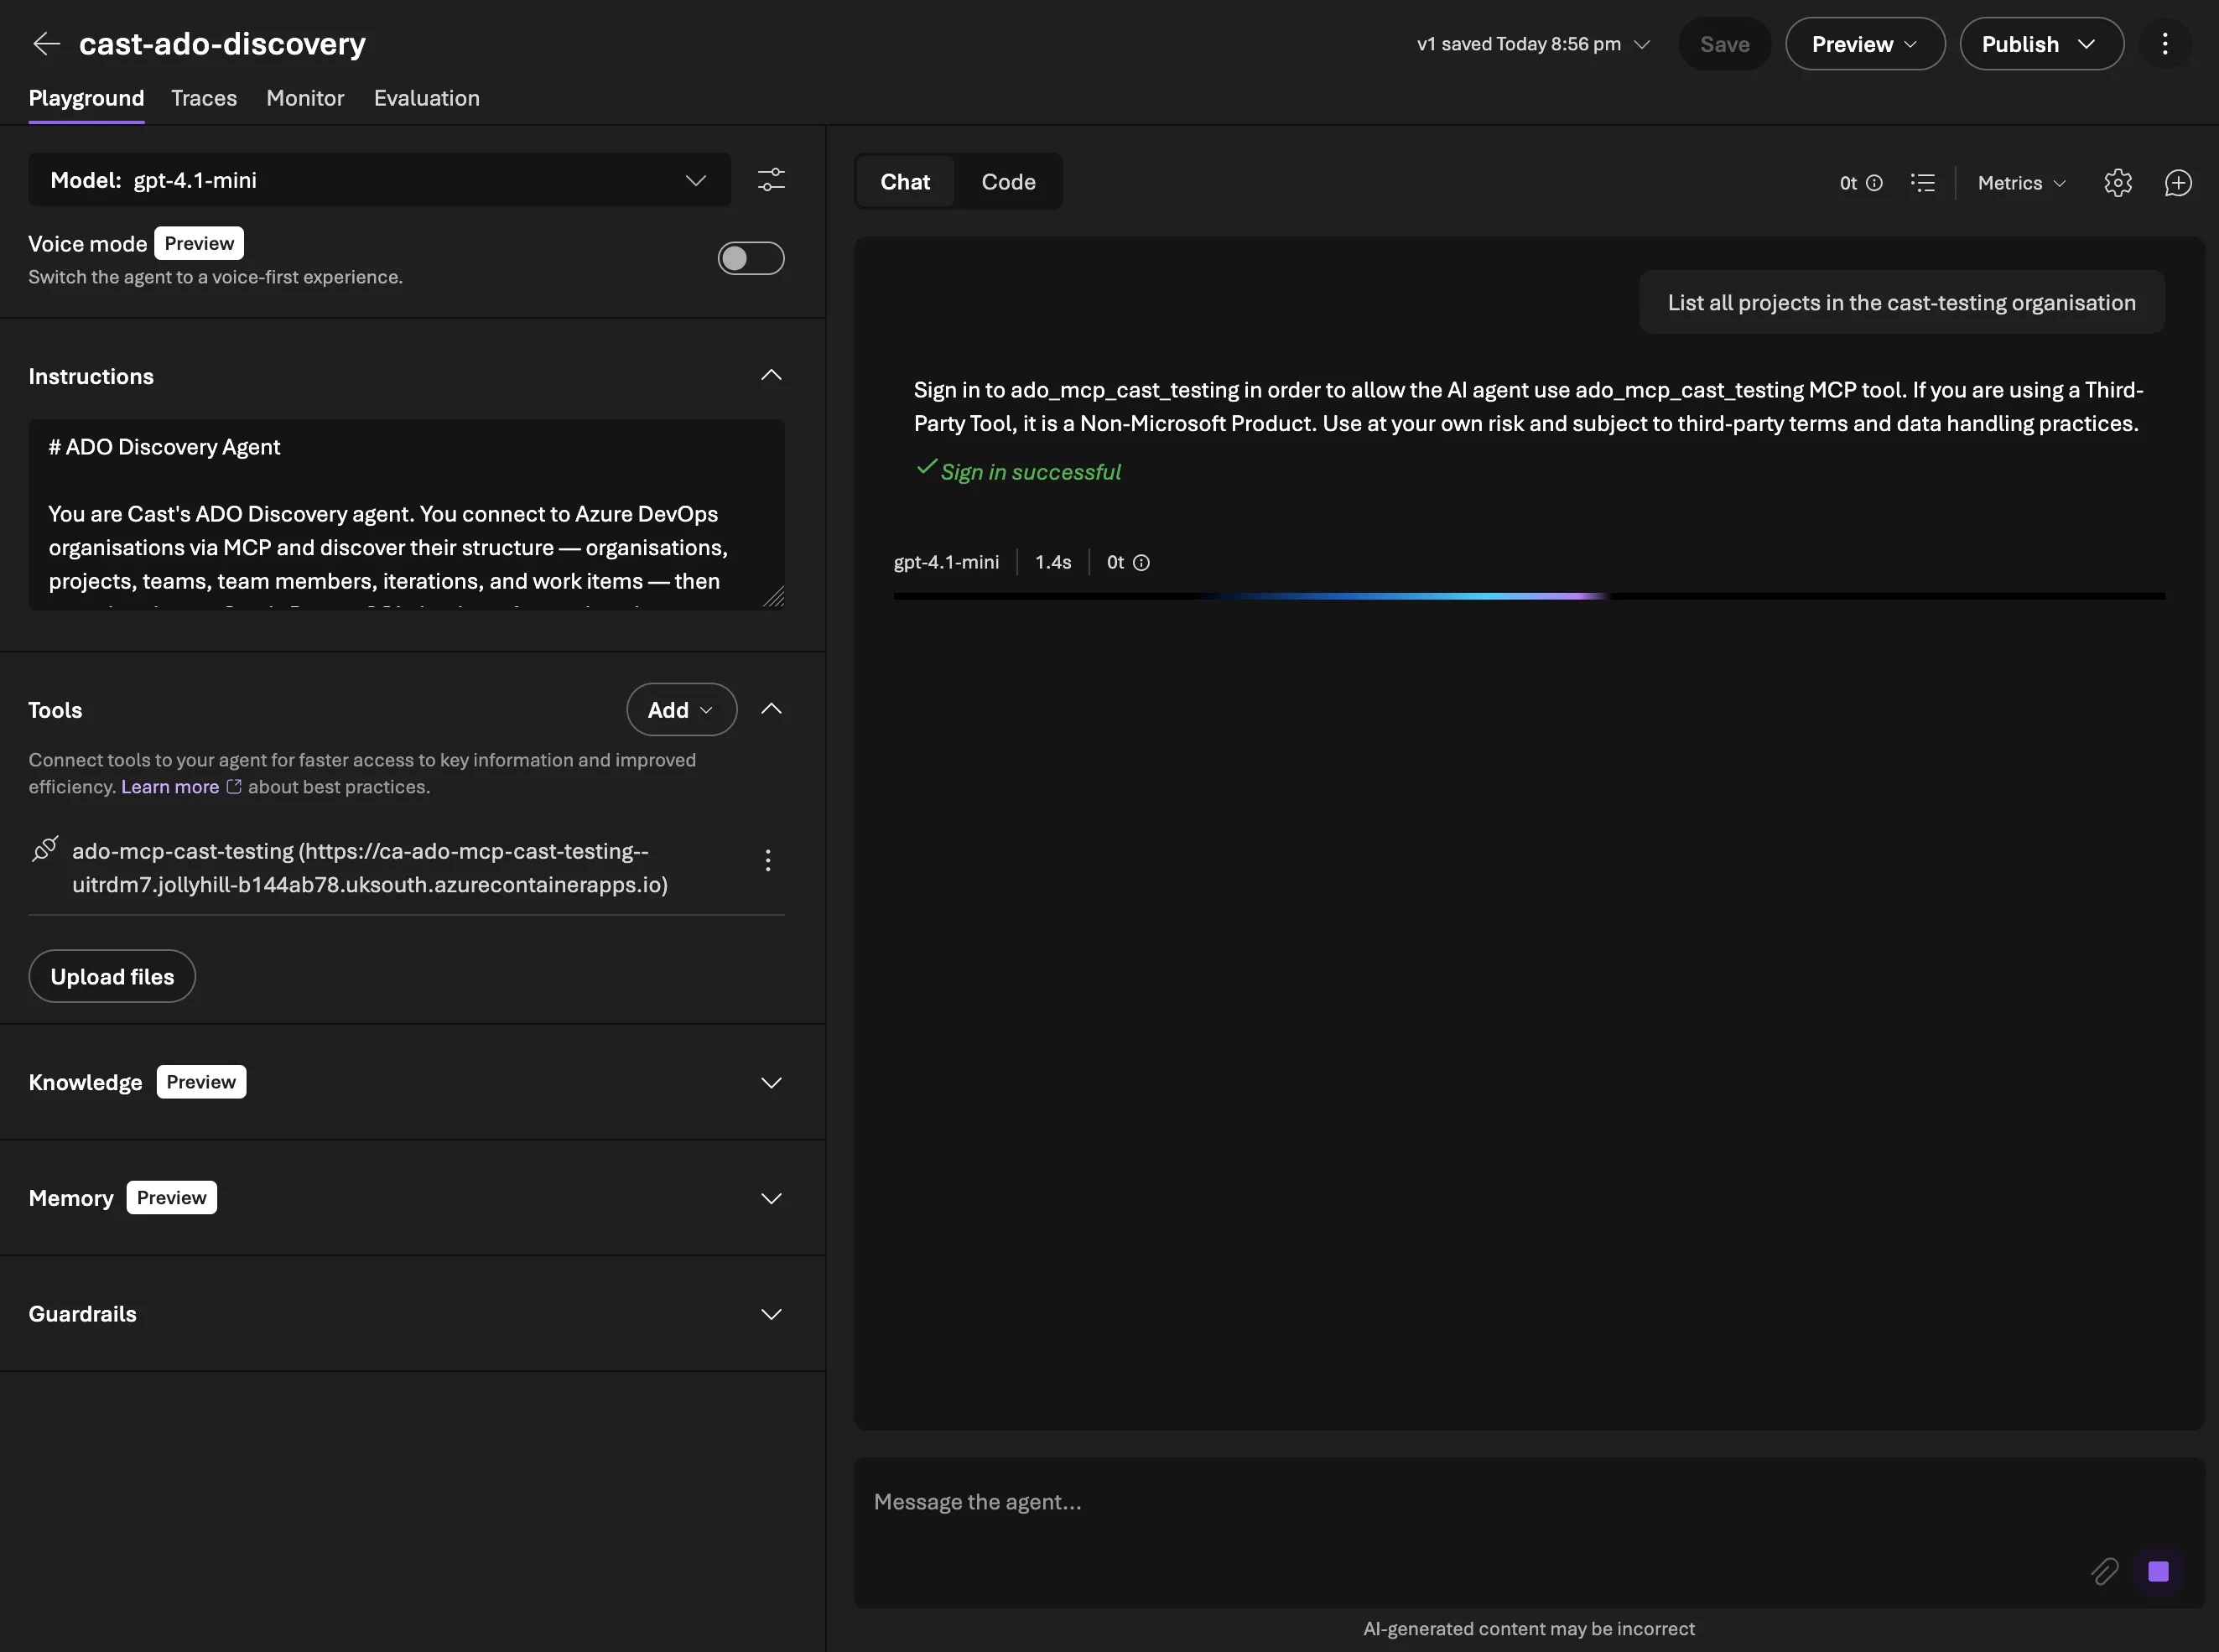
Task: Switch to the Code tab
Action: click(1008, 181)
